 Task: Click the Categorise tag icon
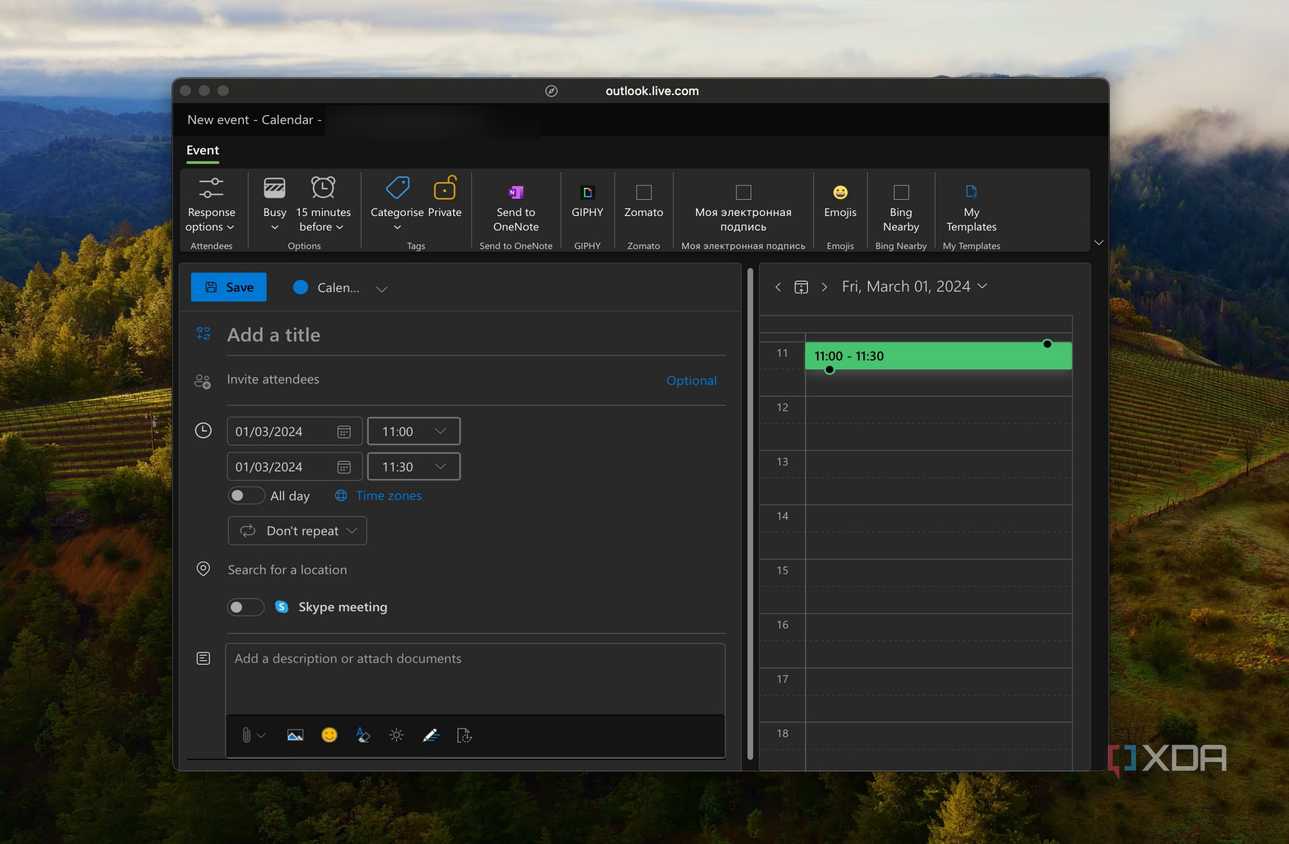pos(397,188)
